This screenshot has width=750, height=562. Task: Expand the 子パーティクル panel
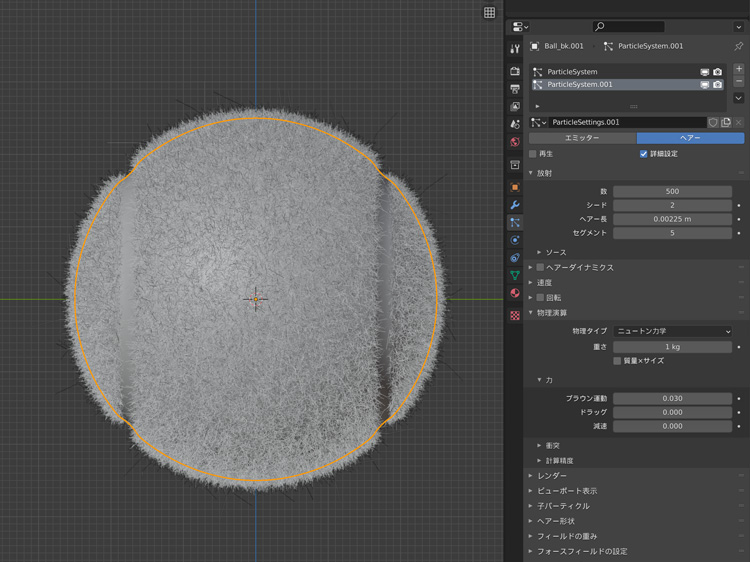pyautogui.click(x=564, y=506)
